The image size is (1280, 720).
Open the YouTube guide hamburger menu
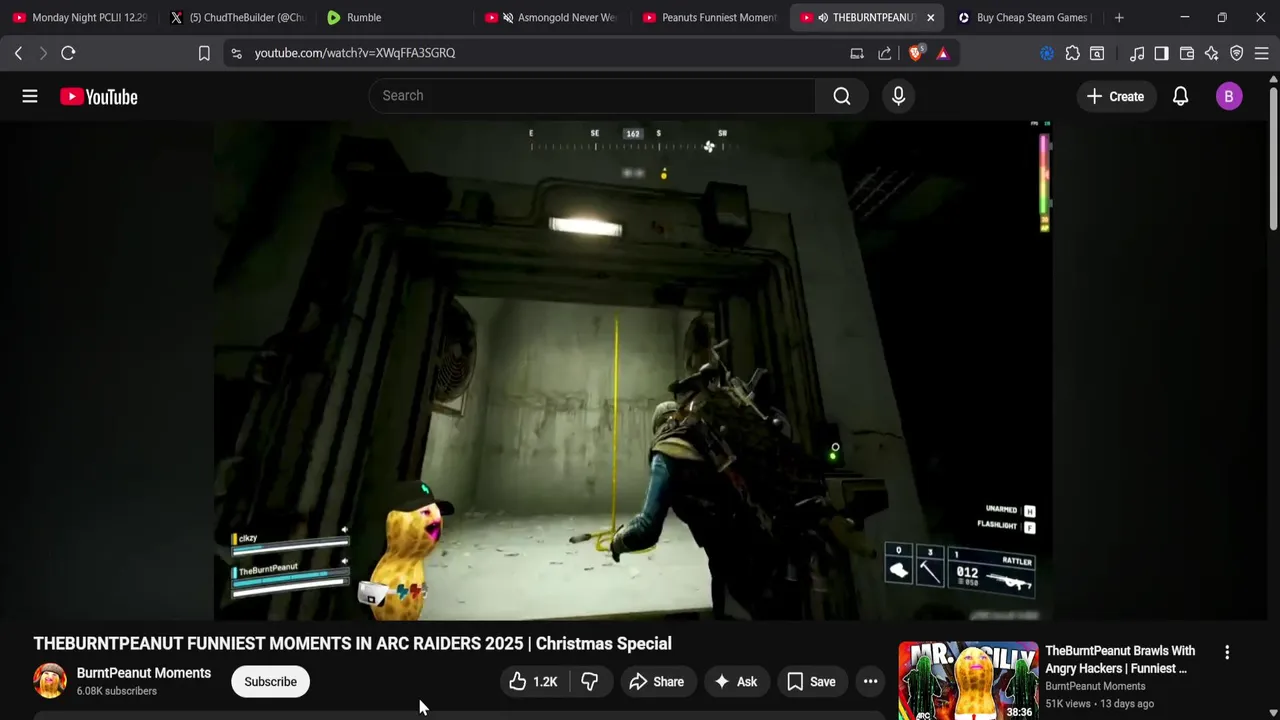[30, 96]
